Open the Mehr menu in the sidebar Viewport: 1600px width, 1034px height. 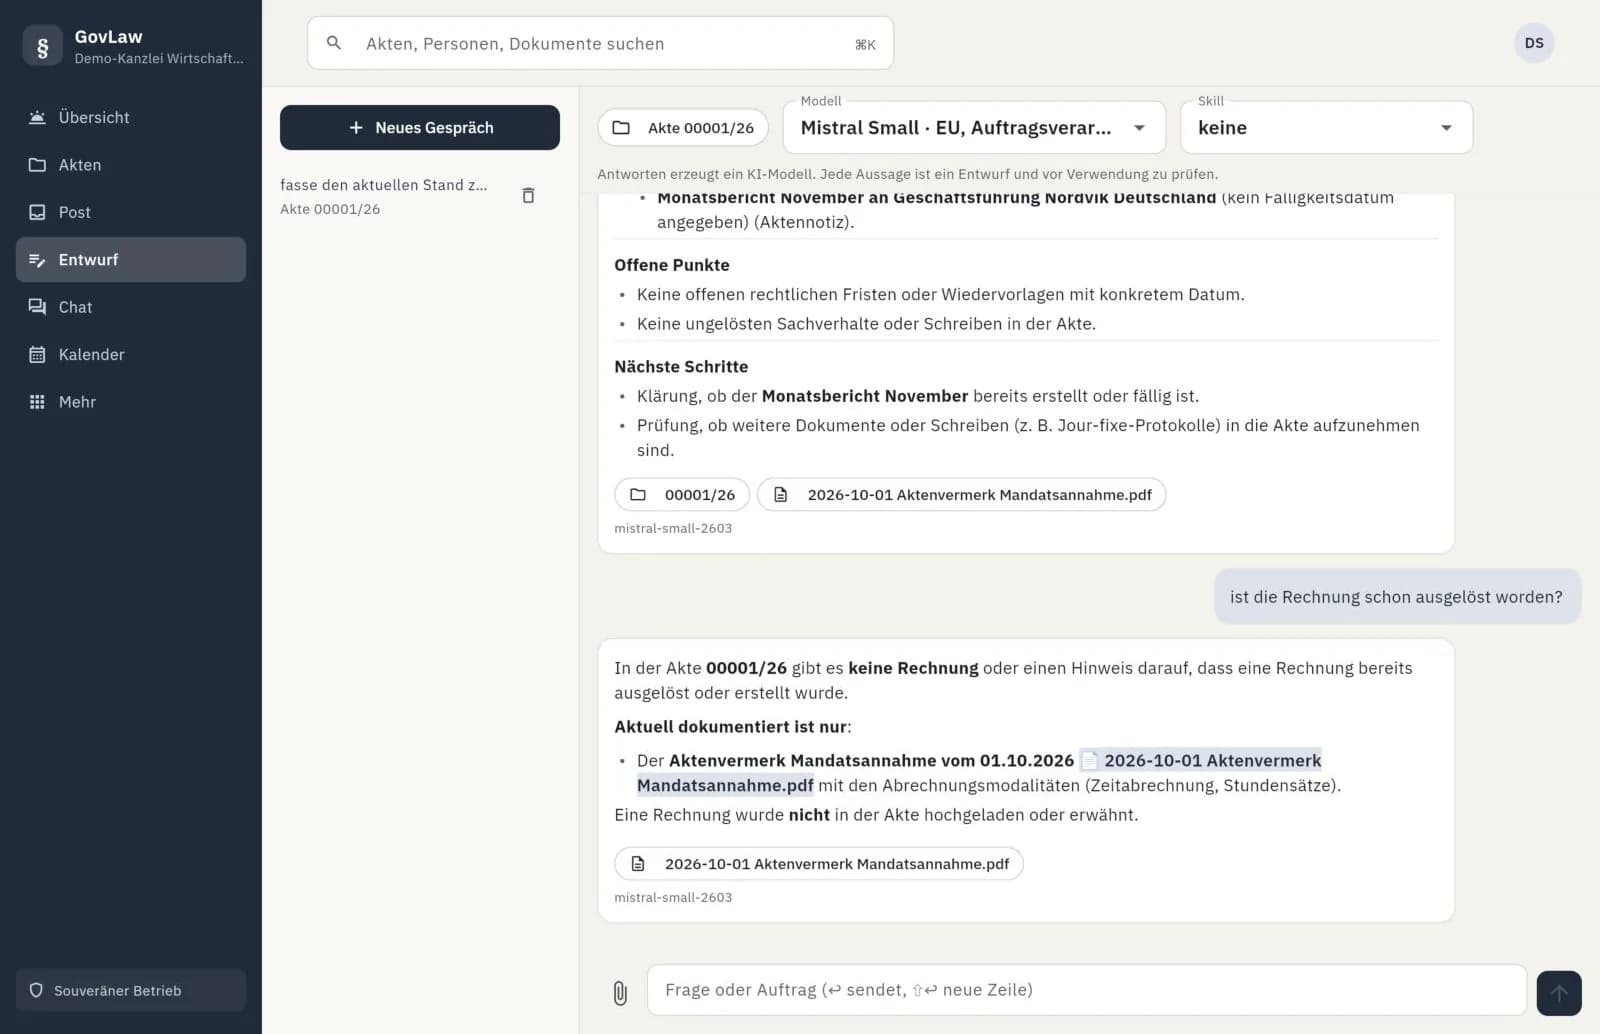click(131, 402)
